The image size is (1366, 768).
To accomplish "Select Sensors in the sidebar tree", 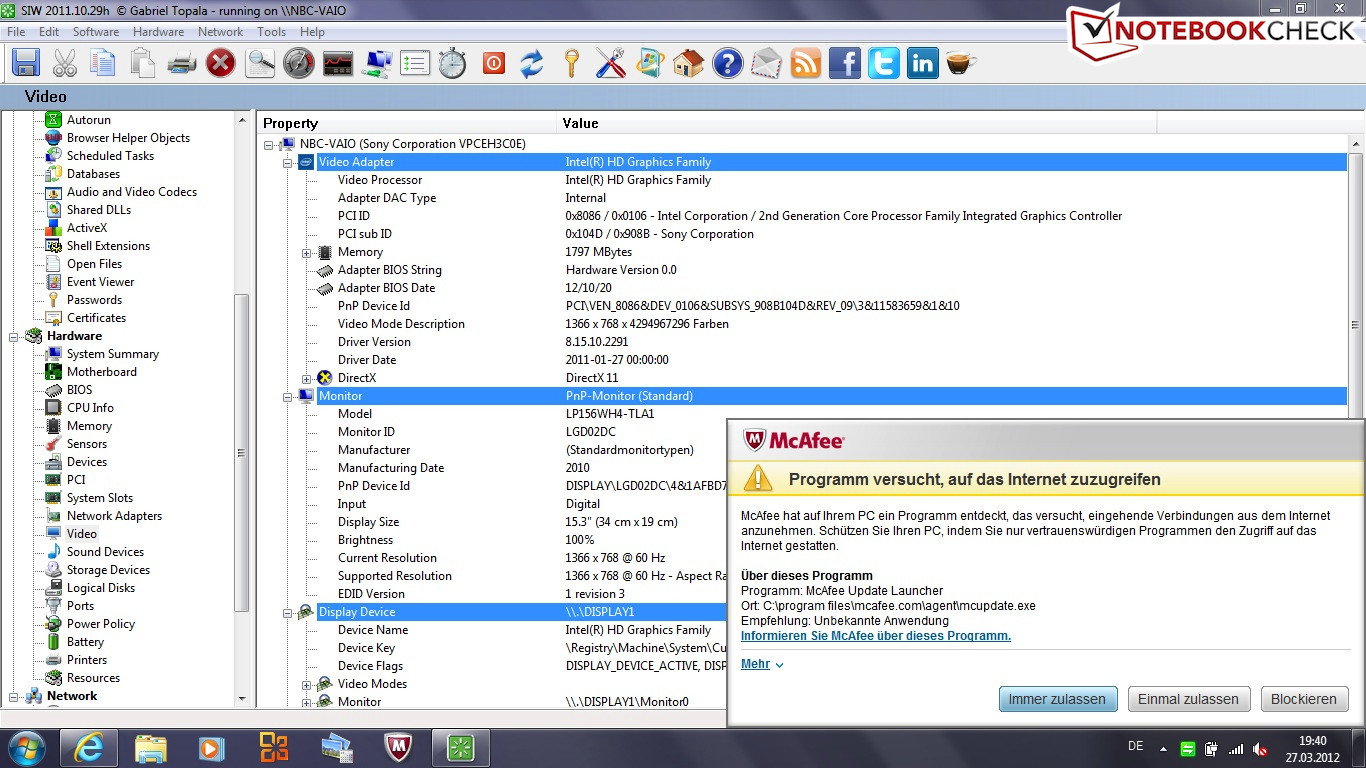I will click(87, 444).
